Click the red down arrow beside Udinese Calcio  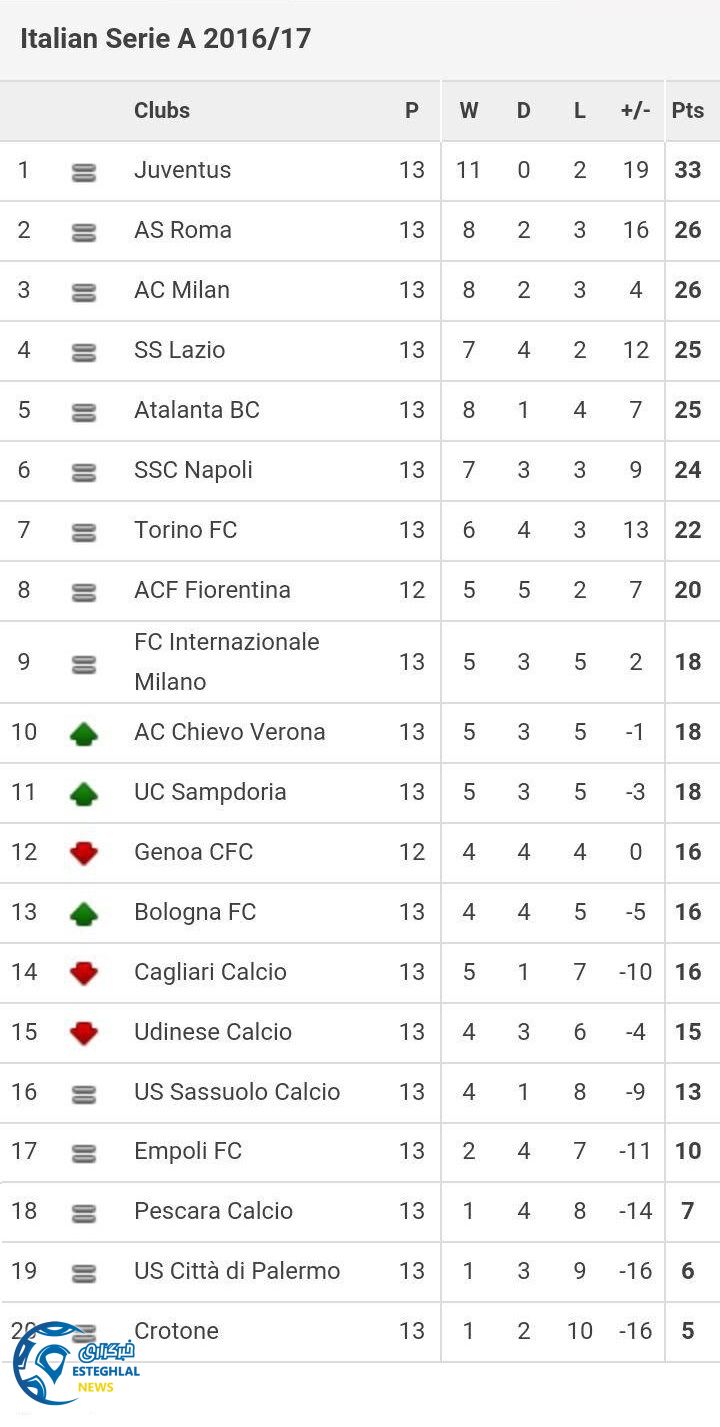point(84,1033)
